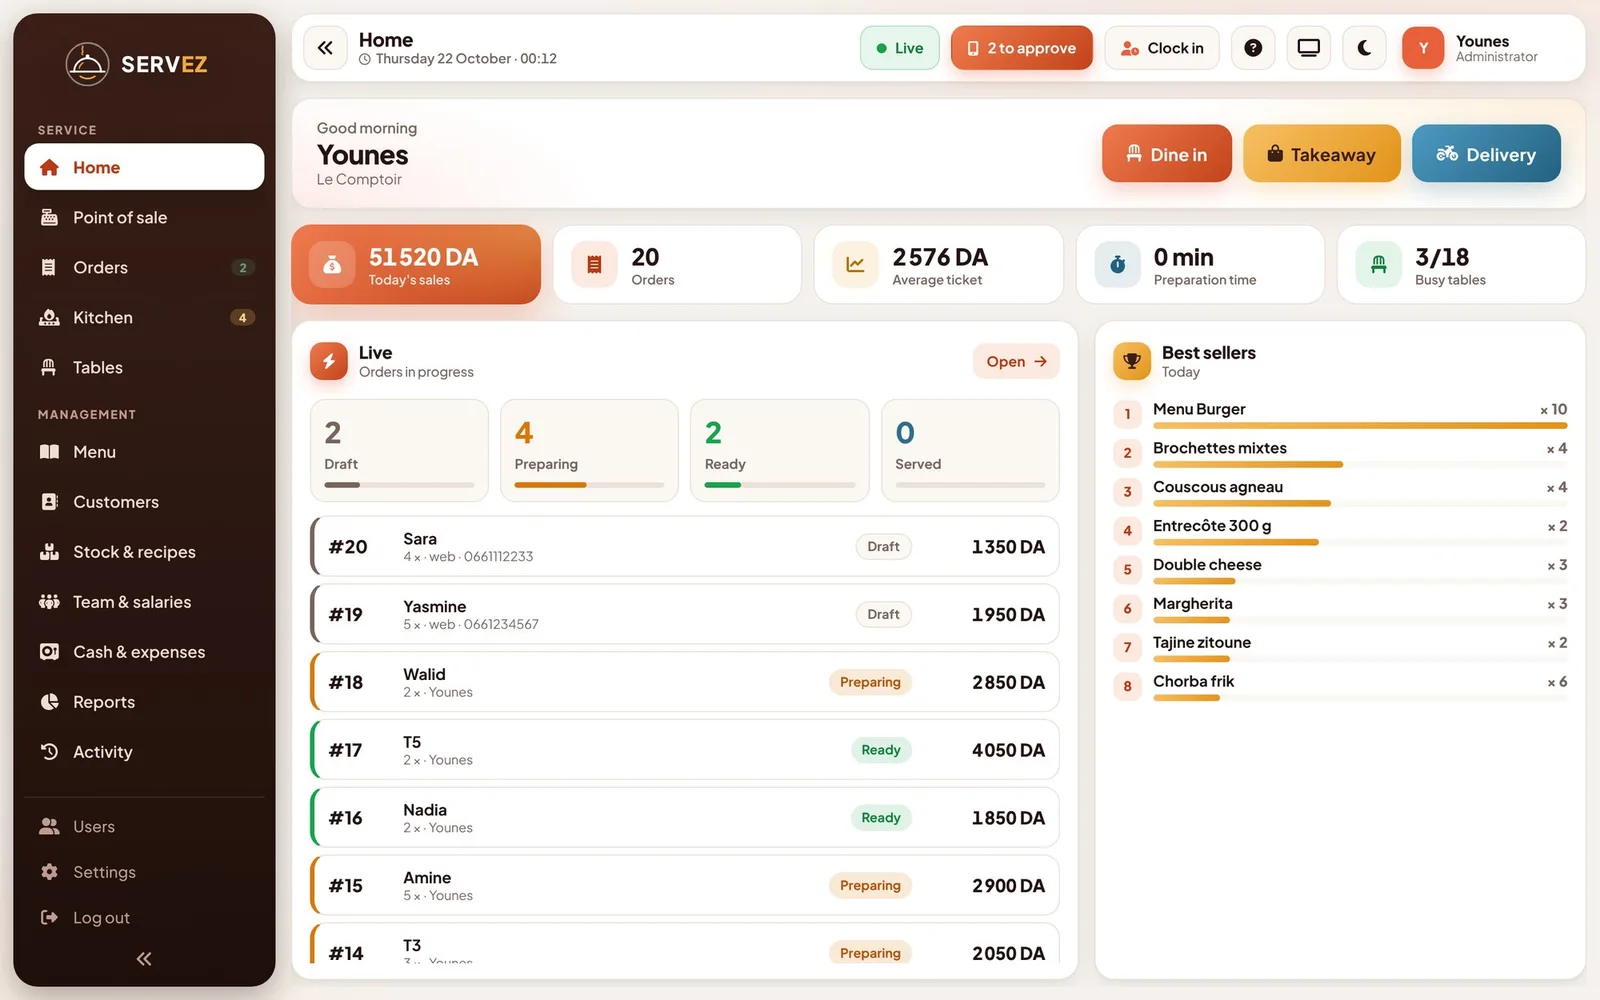Click the Cash & expenses icon
This screenshot has width=1600, height=1000.
(49, 652)
